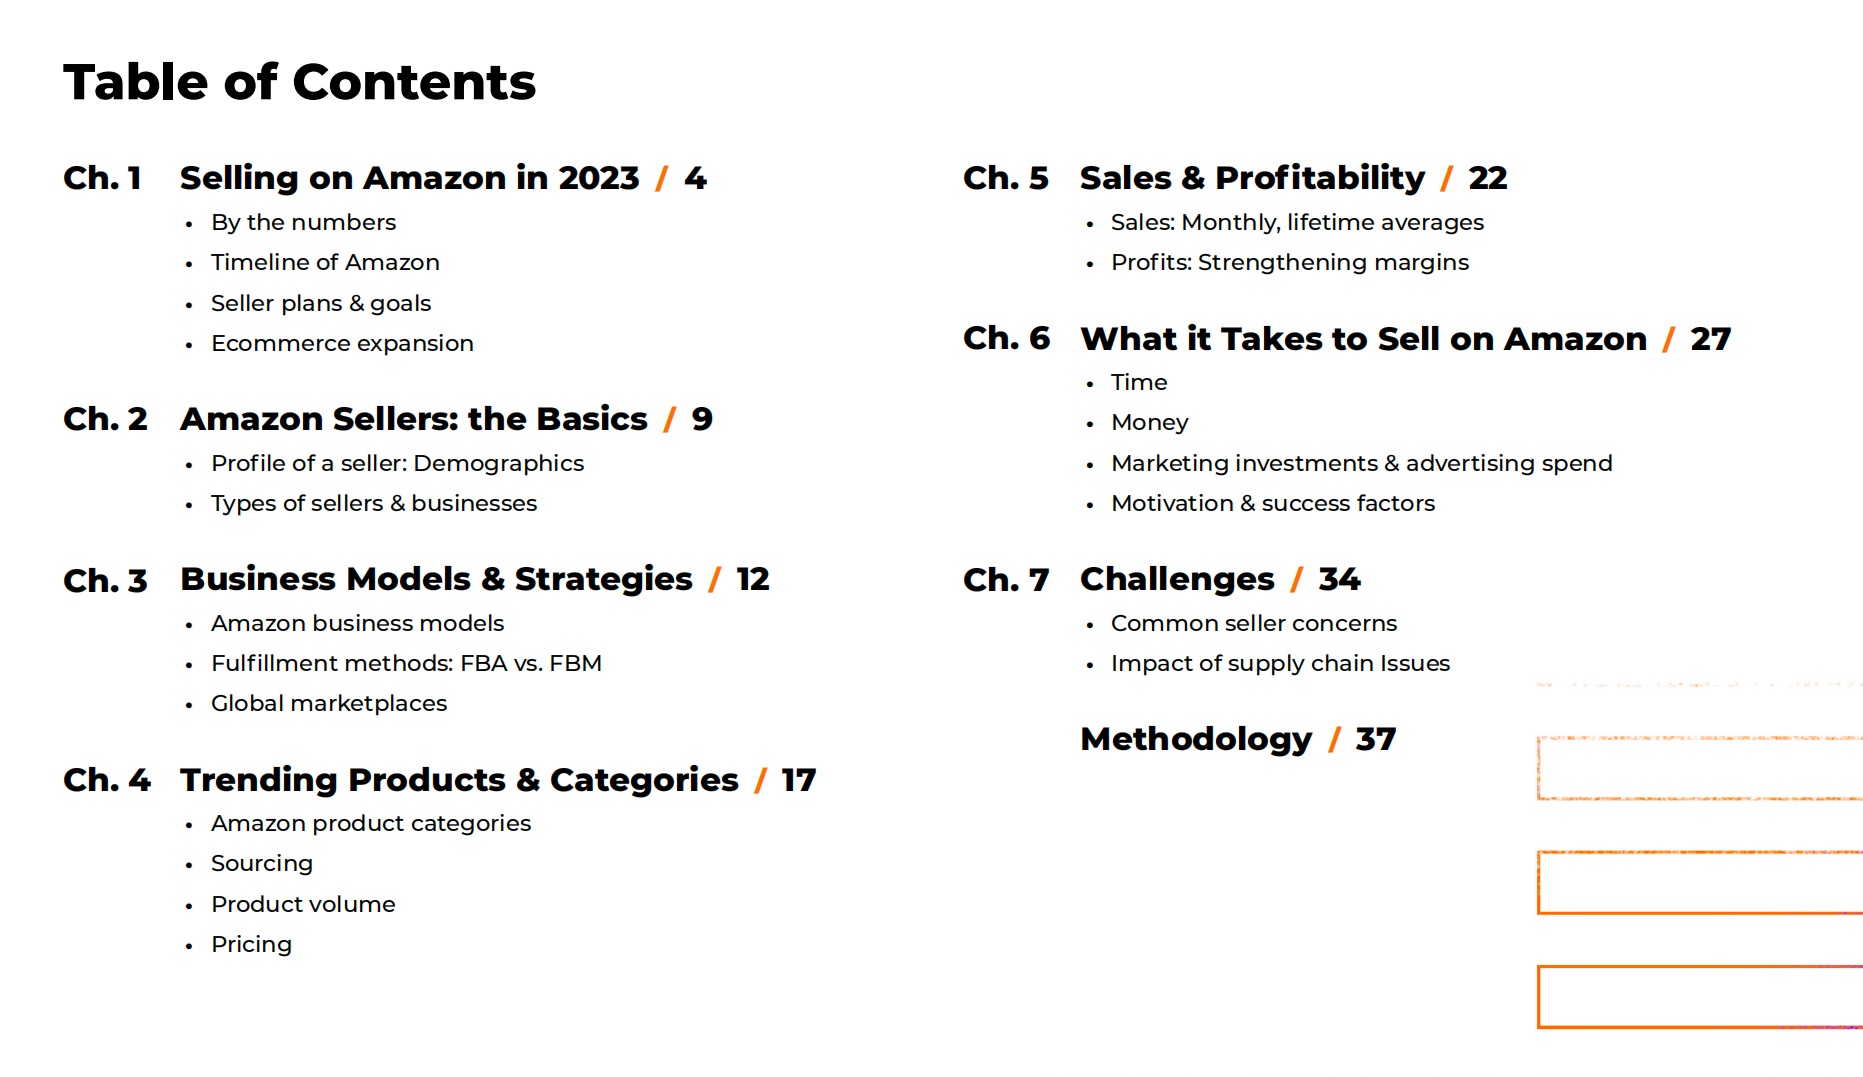Open 'Profile of a seller: Demographics' entry

click(x=397, y=463)
